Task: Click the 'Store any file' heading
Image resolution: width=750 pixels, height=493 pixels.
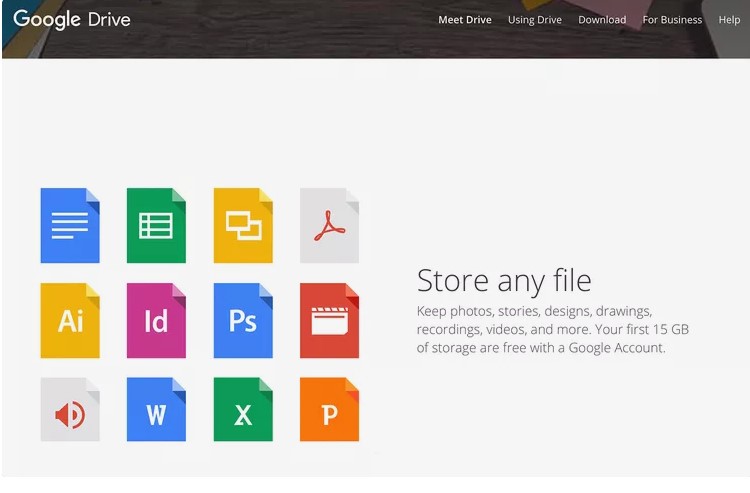Action: click(504, 281)
